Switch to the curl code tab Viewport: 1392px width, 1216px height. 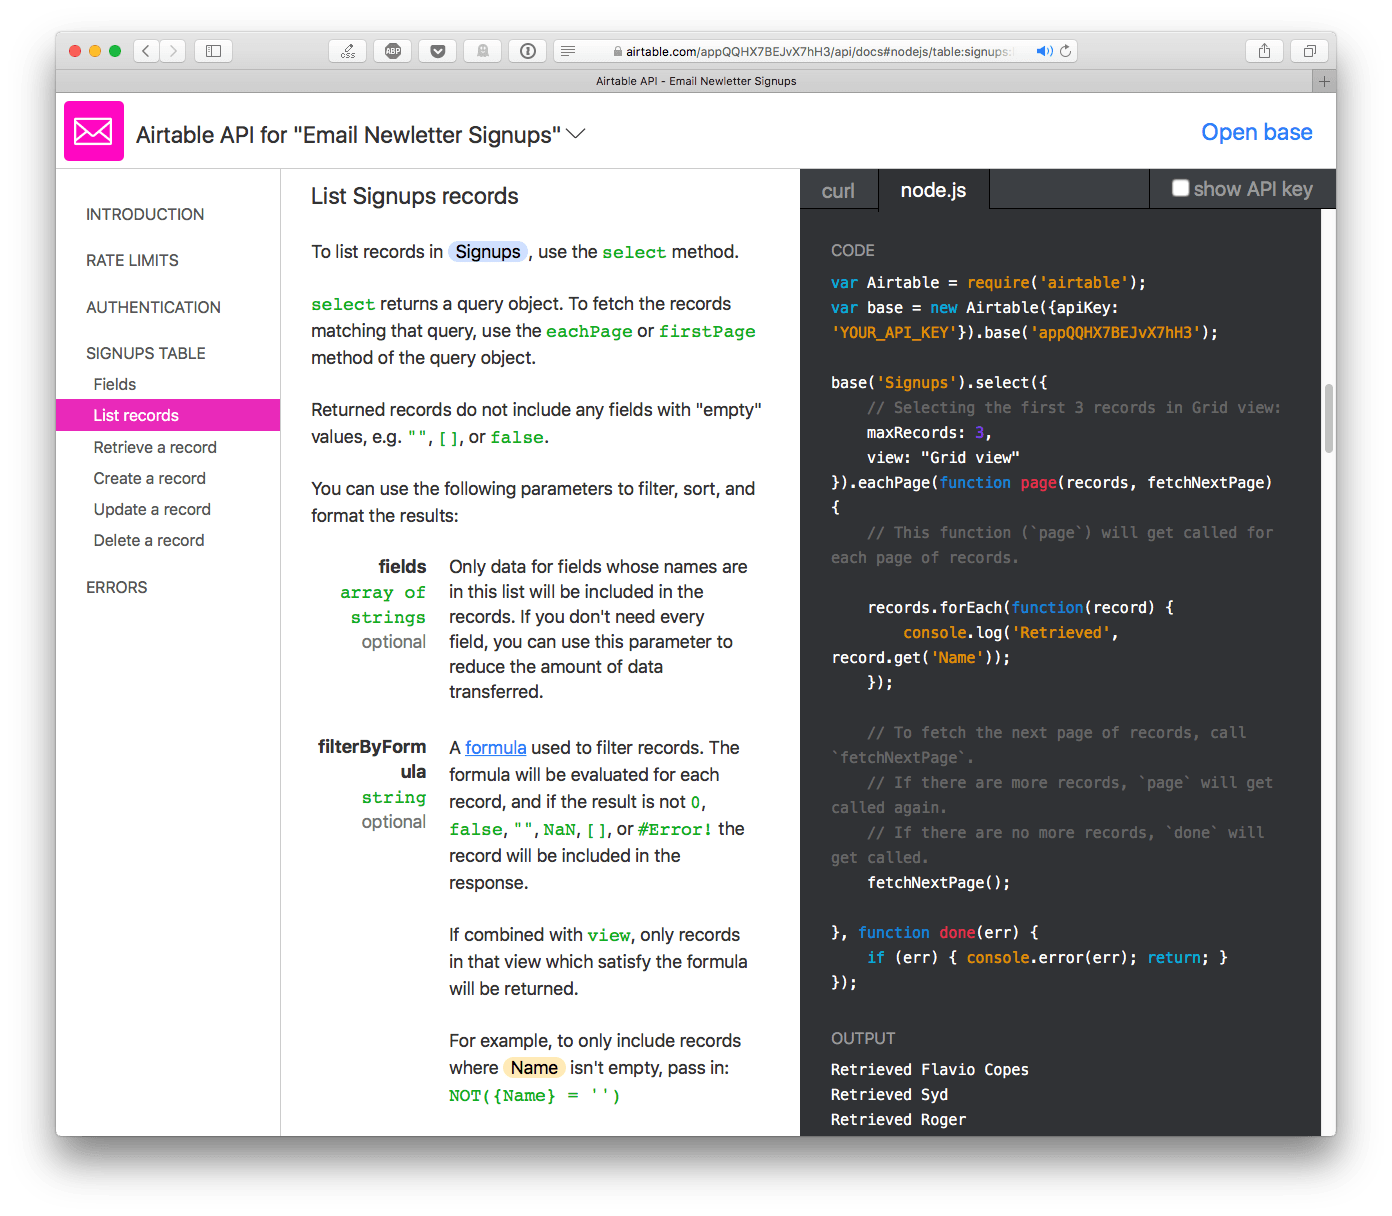click(838, 190)
